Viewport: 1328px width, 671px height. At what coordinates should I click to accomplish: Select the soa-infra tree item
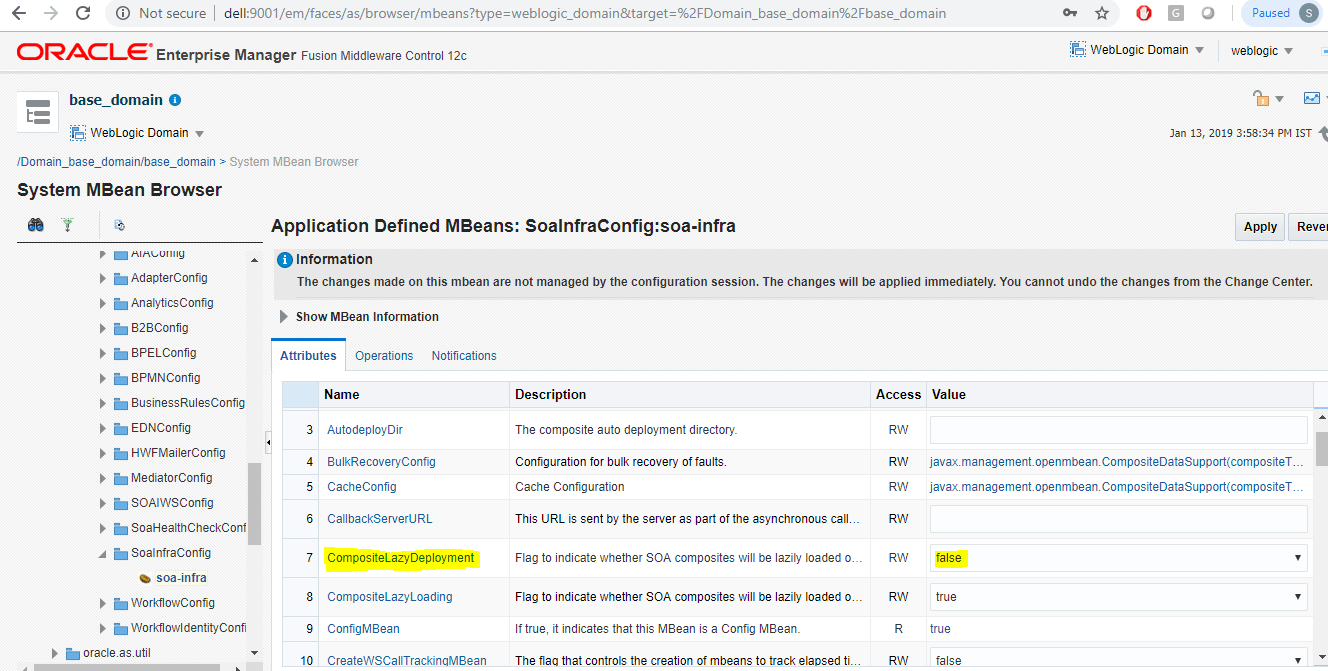(181, 578)
